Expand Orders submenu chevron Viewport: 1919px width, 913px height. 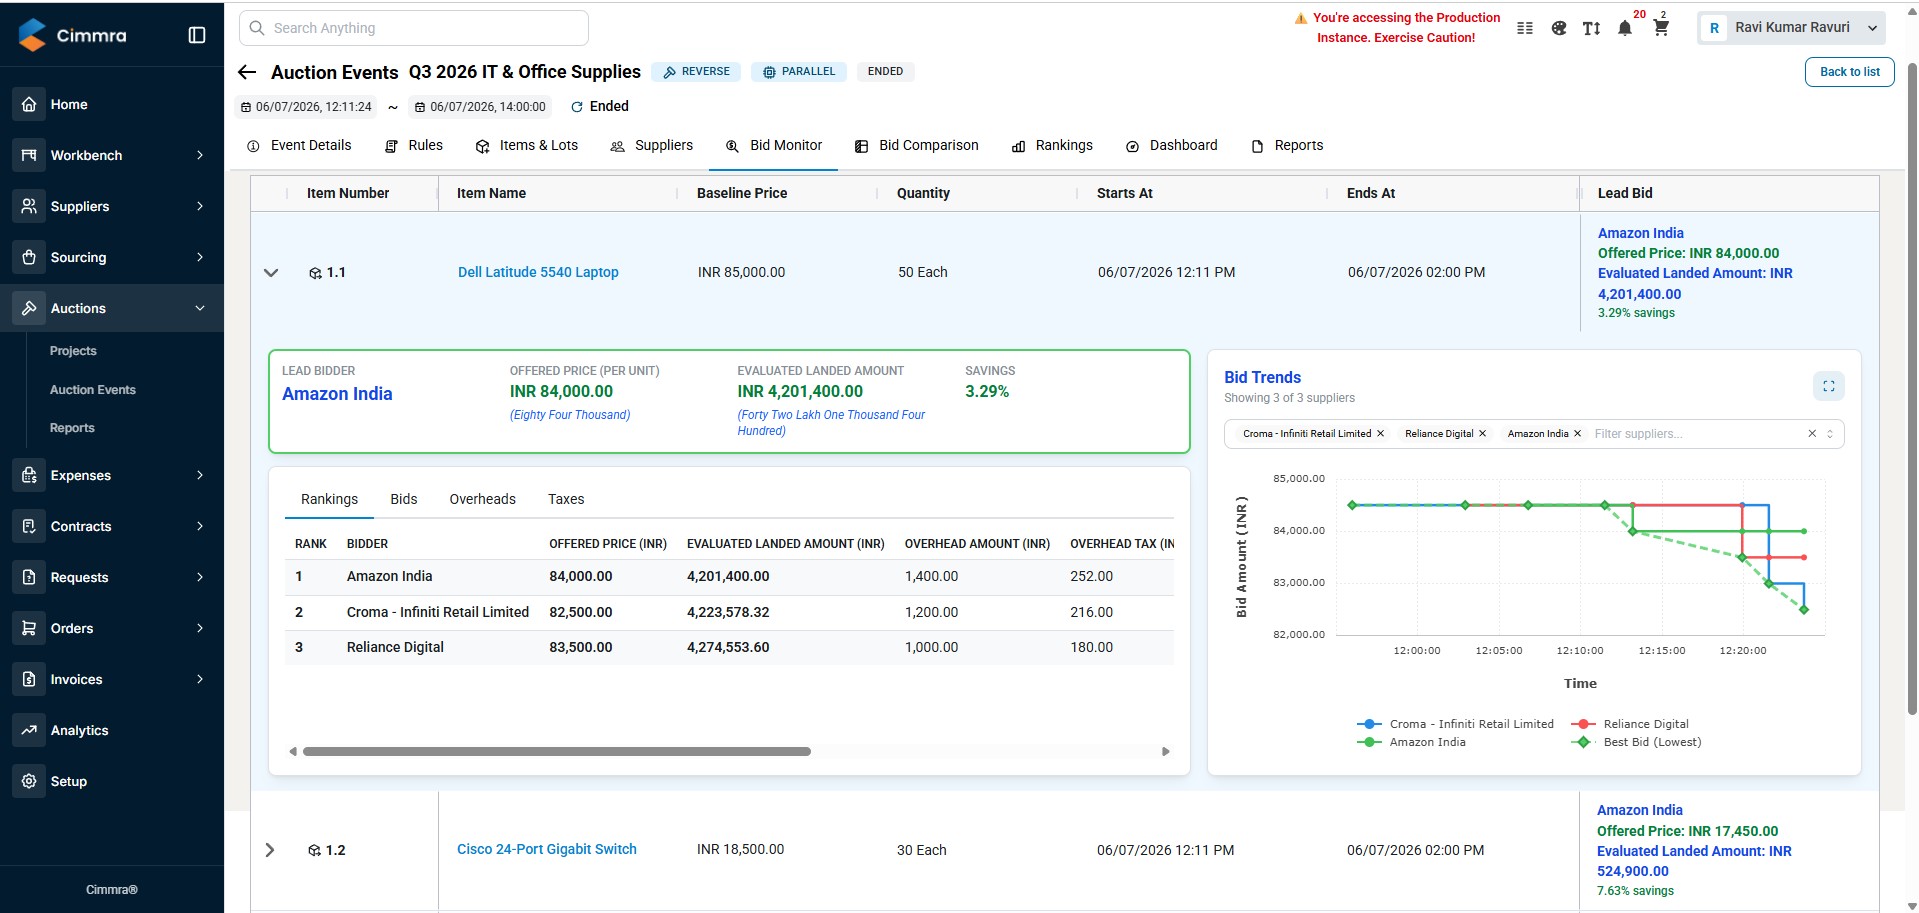pyautogui.click(x=200, y=628)
